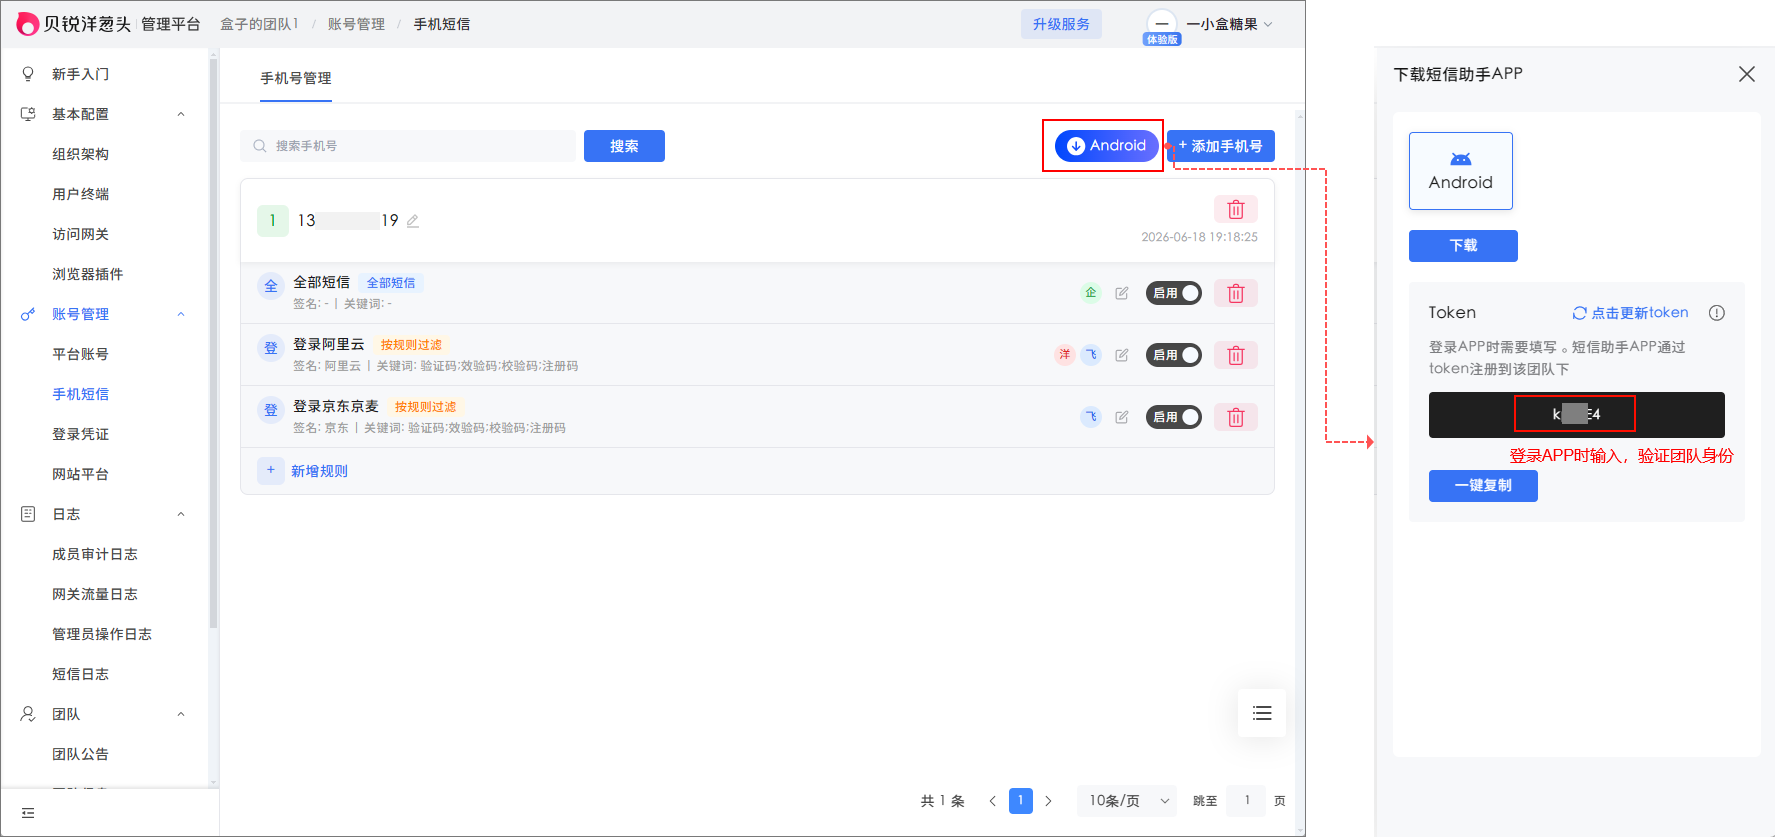
Task: Click red 洋 badge on 登录阿里云 row
Action: (x=1065, y=355)
